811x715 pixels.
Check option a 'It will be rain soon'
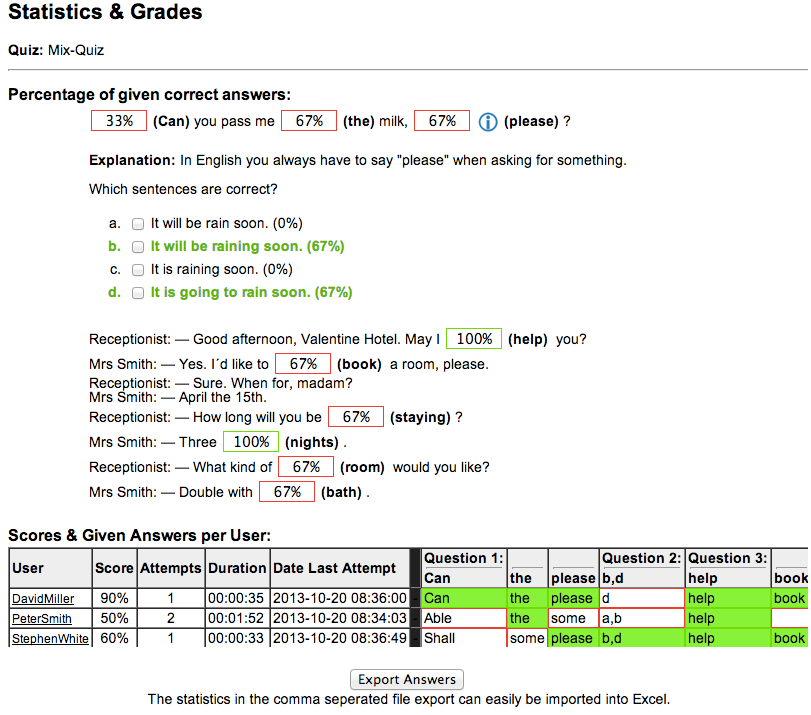pyautogui.click(x=139, y=224)
